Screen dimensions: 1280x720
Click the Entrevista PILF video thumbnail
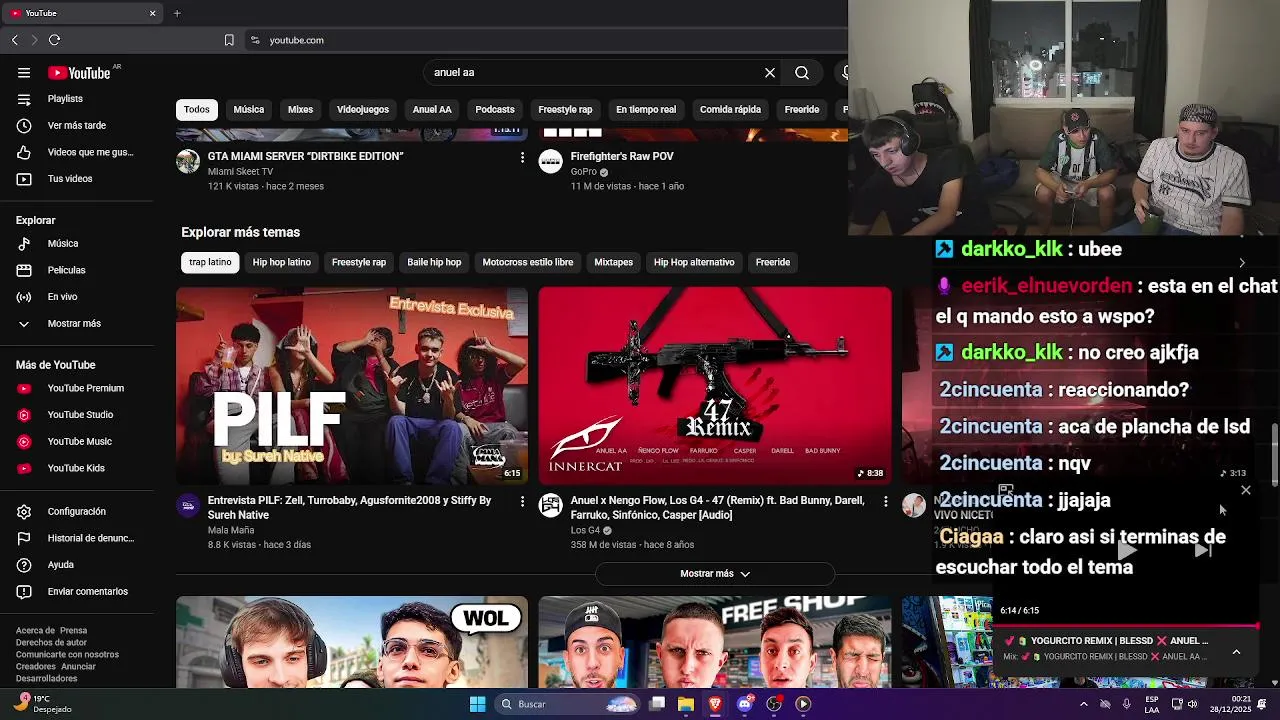(x=352, y=386)
